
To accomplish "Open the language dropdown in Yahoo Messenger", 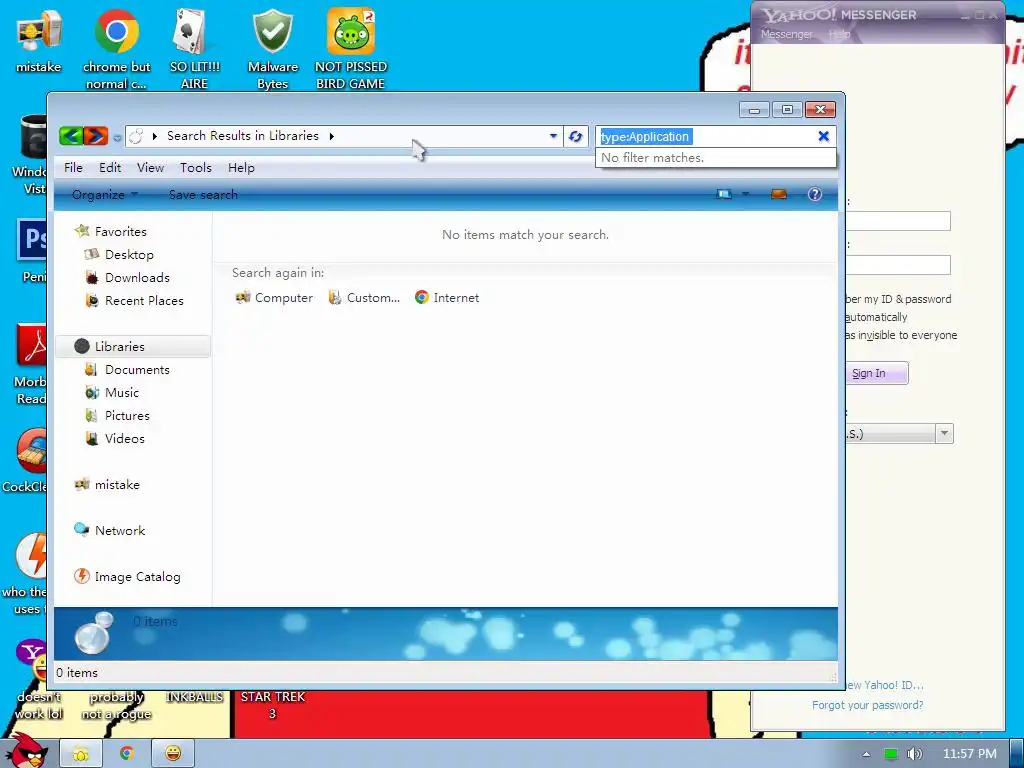I will (x=944, y=434).
